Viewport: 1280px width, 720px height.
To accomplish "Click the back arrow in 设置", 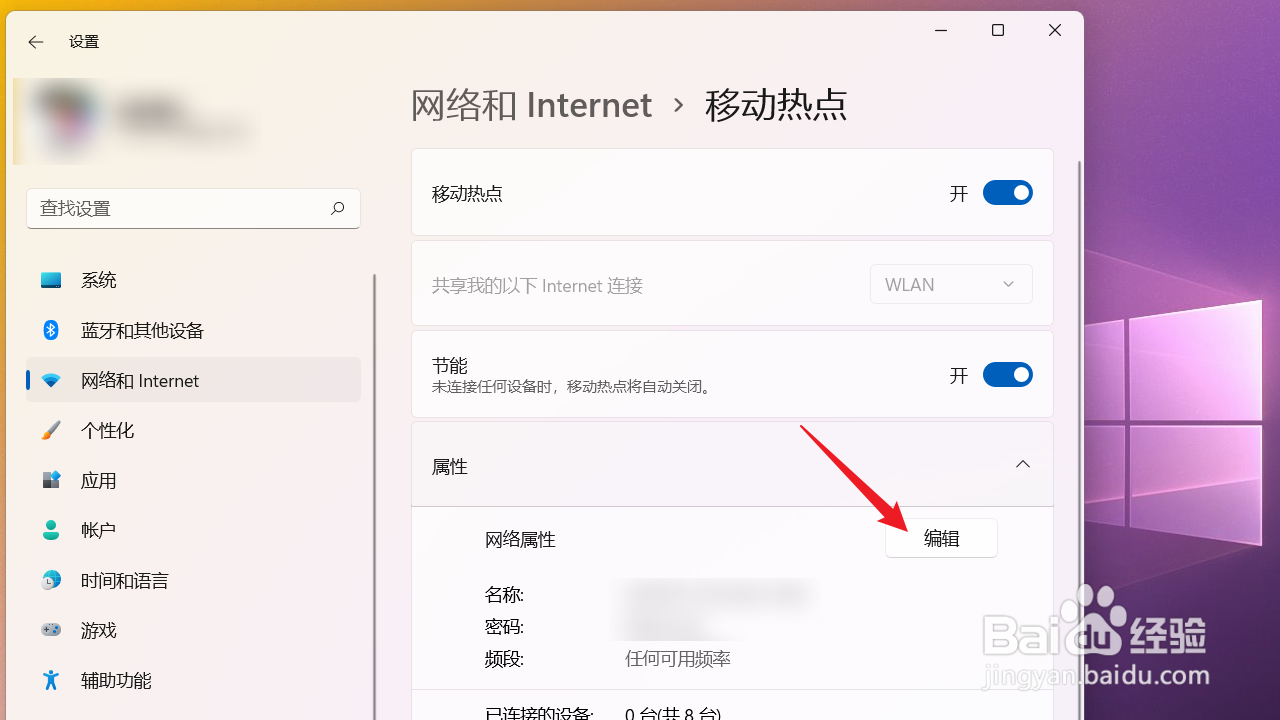I will 35,42.
